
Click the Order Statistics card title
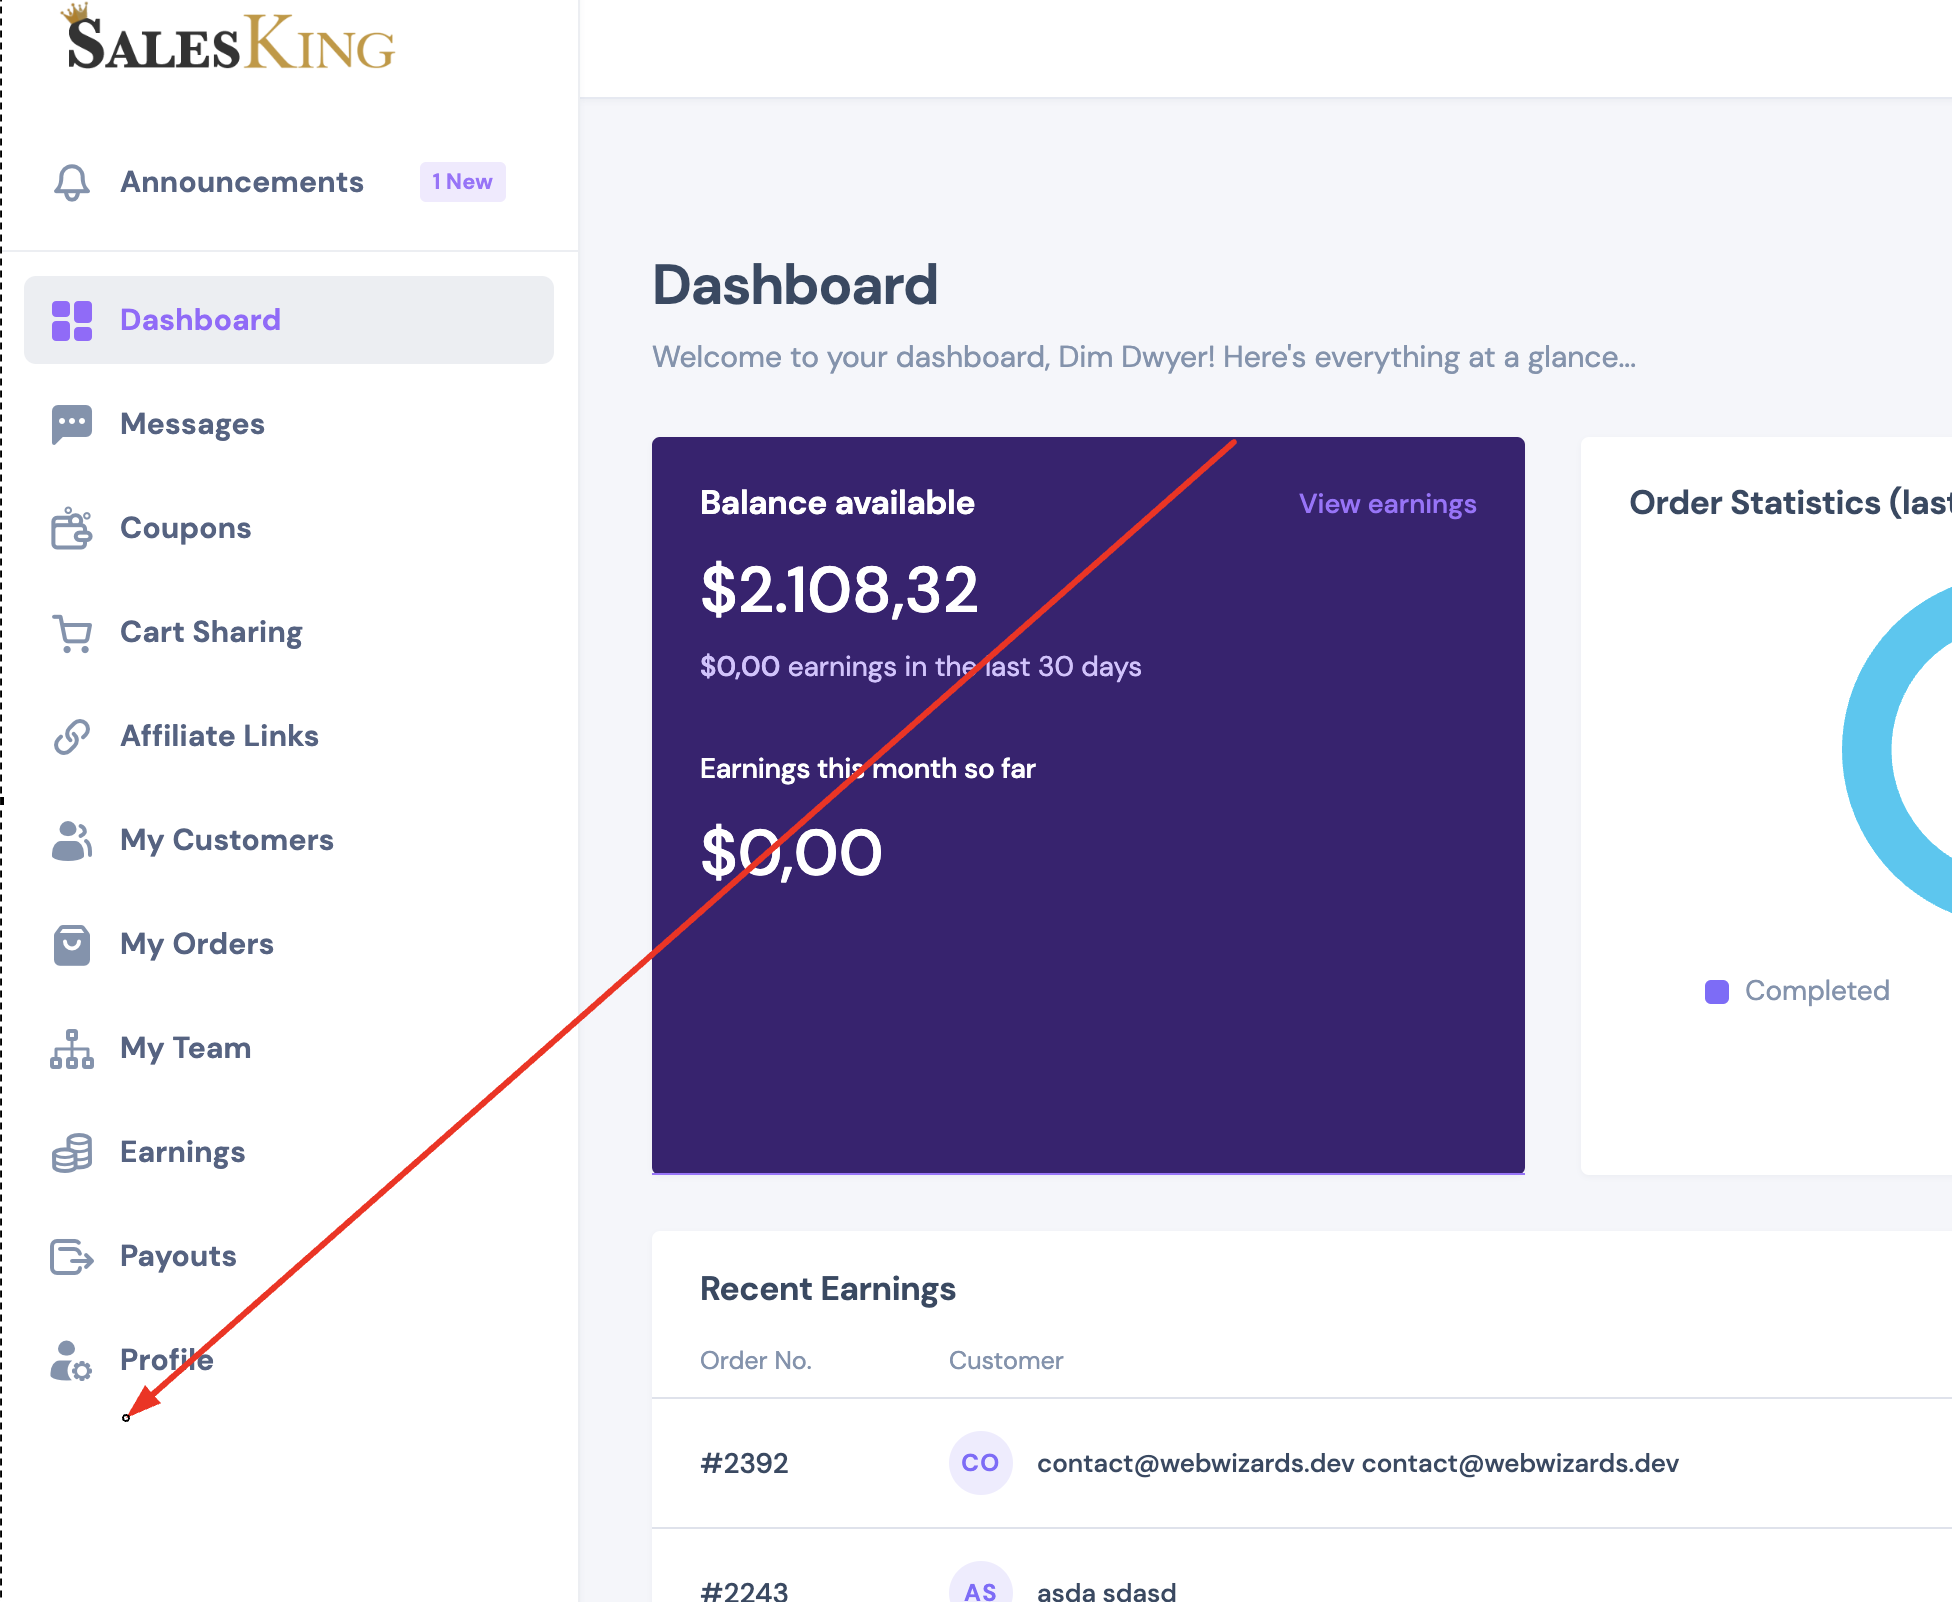click(1790, 503)
